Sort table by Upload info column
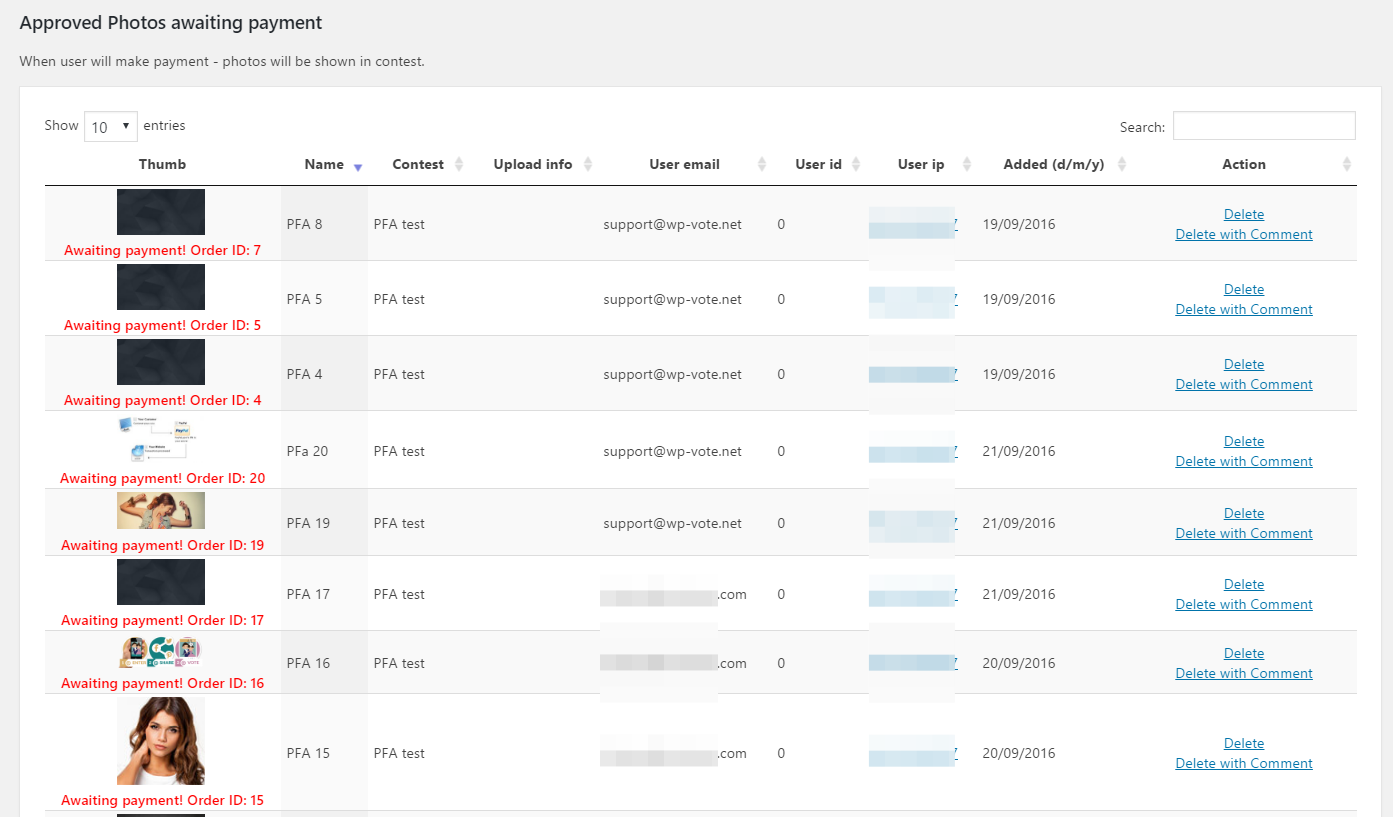This screenshot has height=817, width=1393. 533,164
